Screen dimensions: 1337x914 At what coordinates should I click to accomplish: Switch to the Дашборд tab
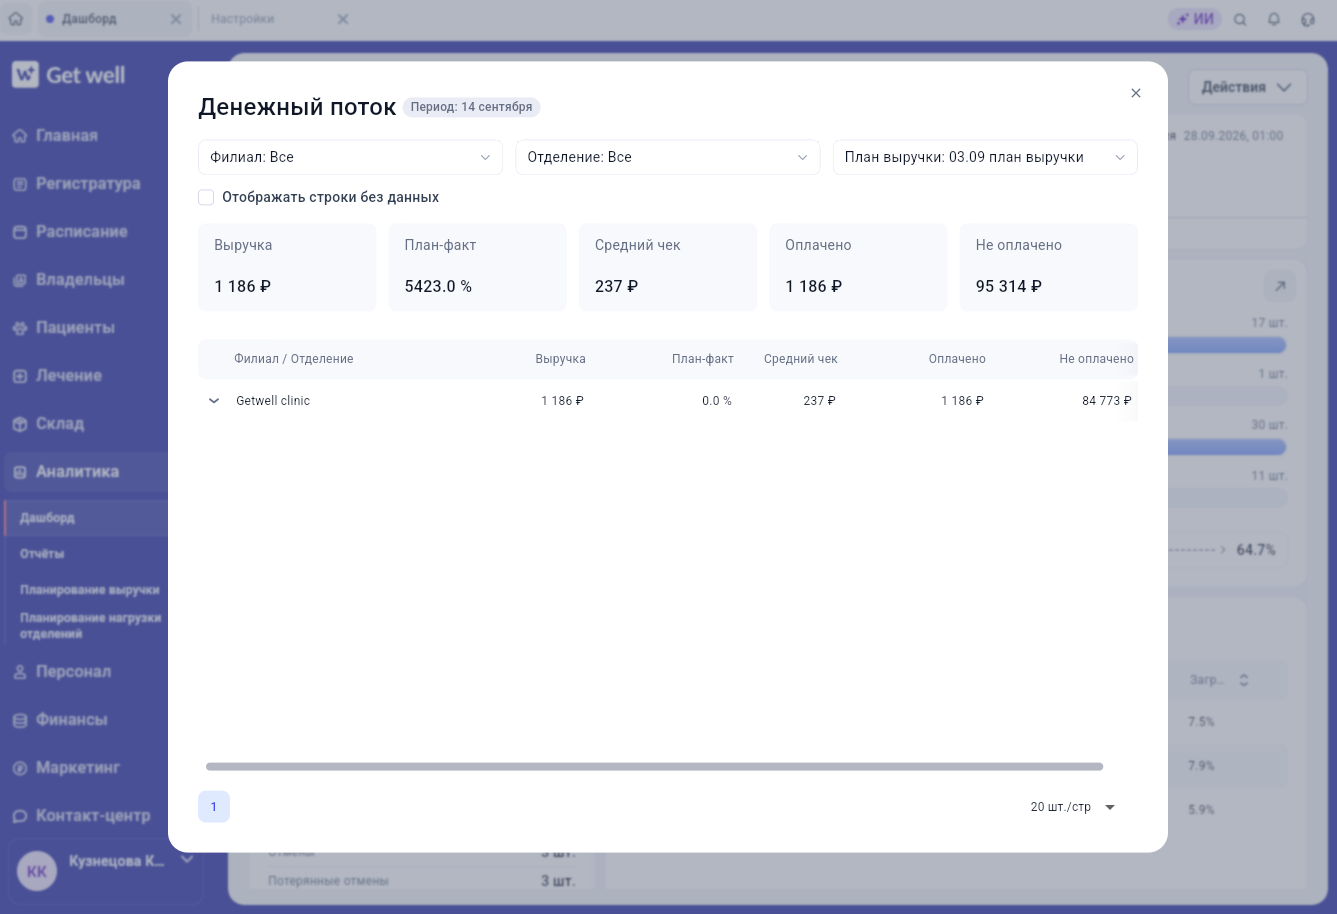(89, 19)
